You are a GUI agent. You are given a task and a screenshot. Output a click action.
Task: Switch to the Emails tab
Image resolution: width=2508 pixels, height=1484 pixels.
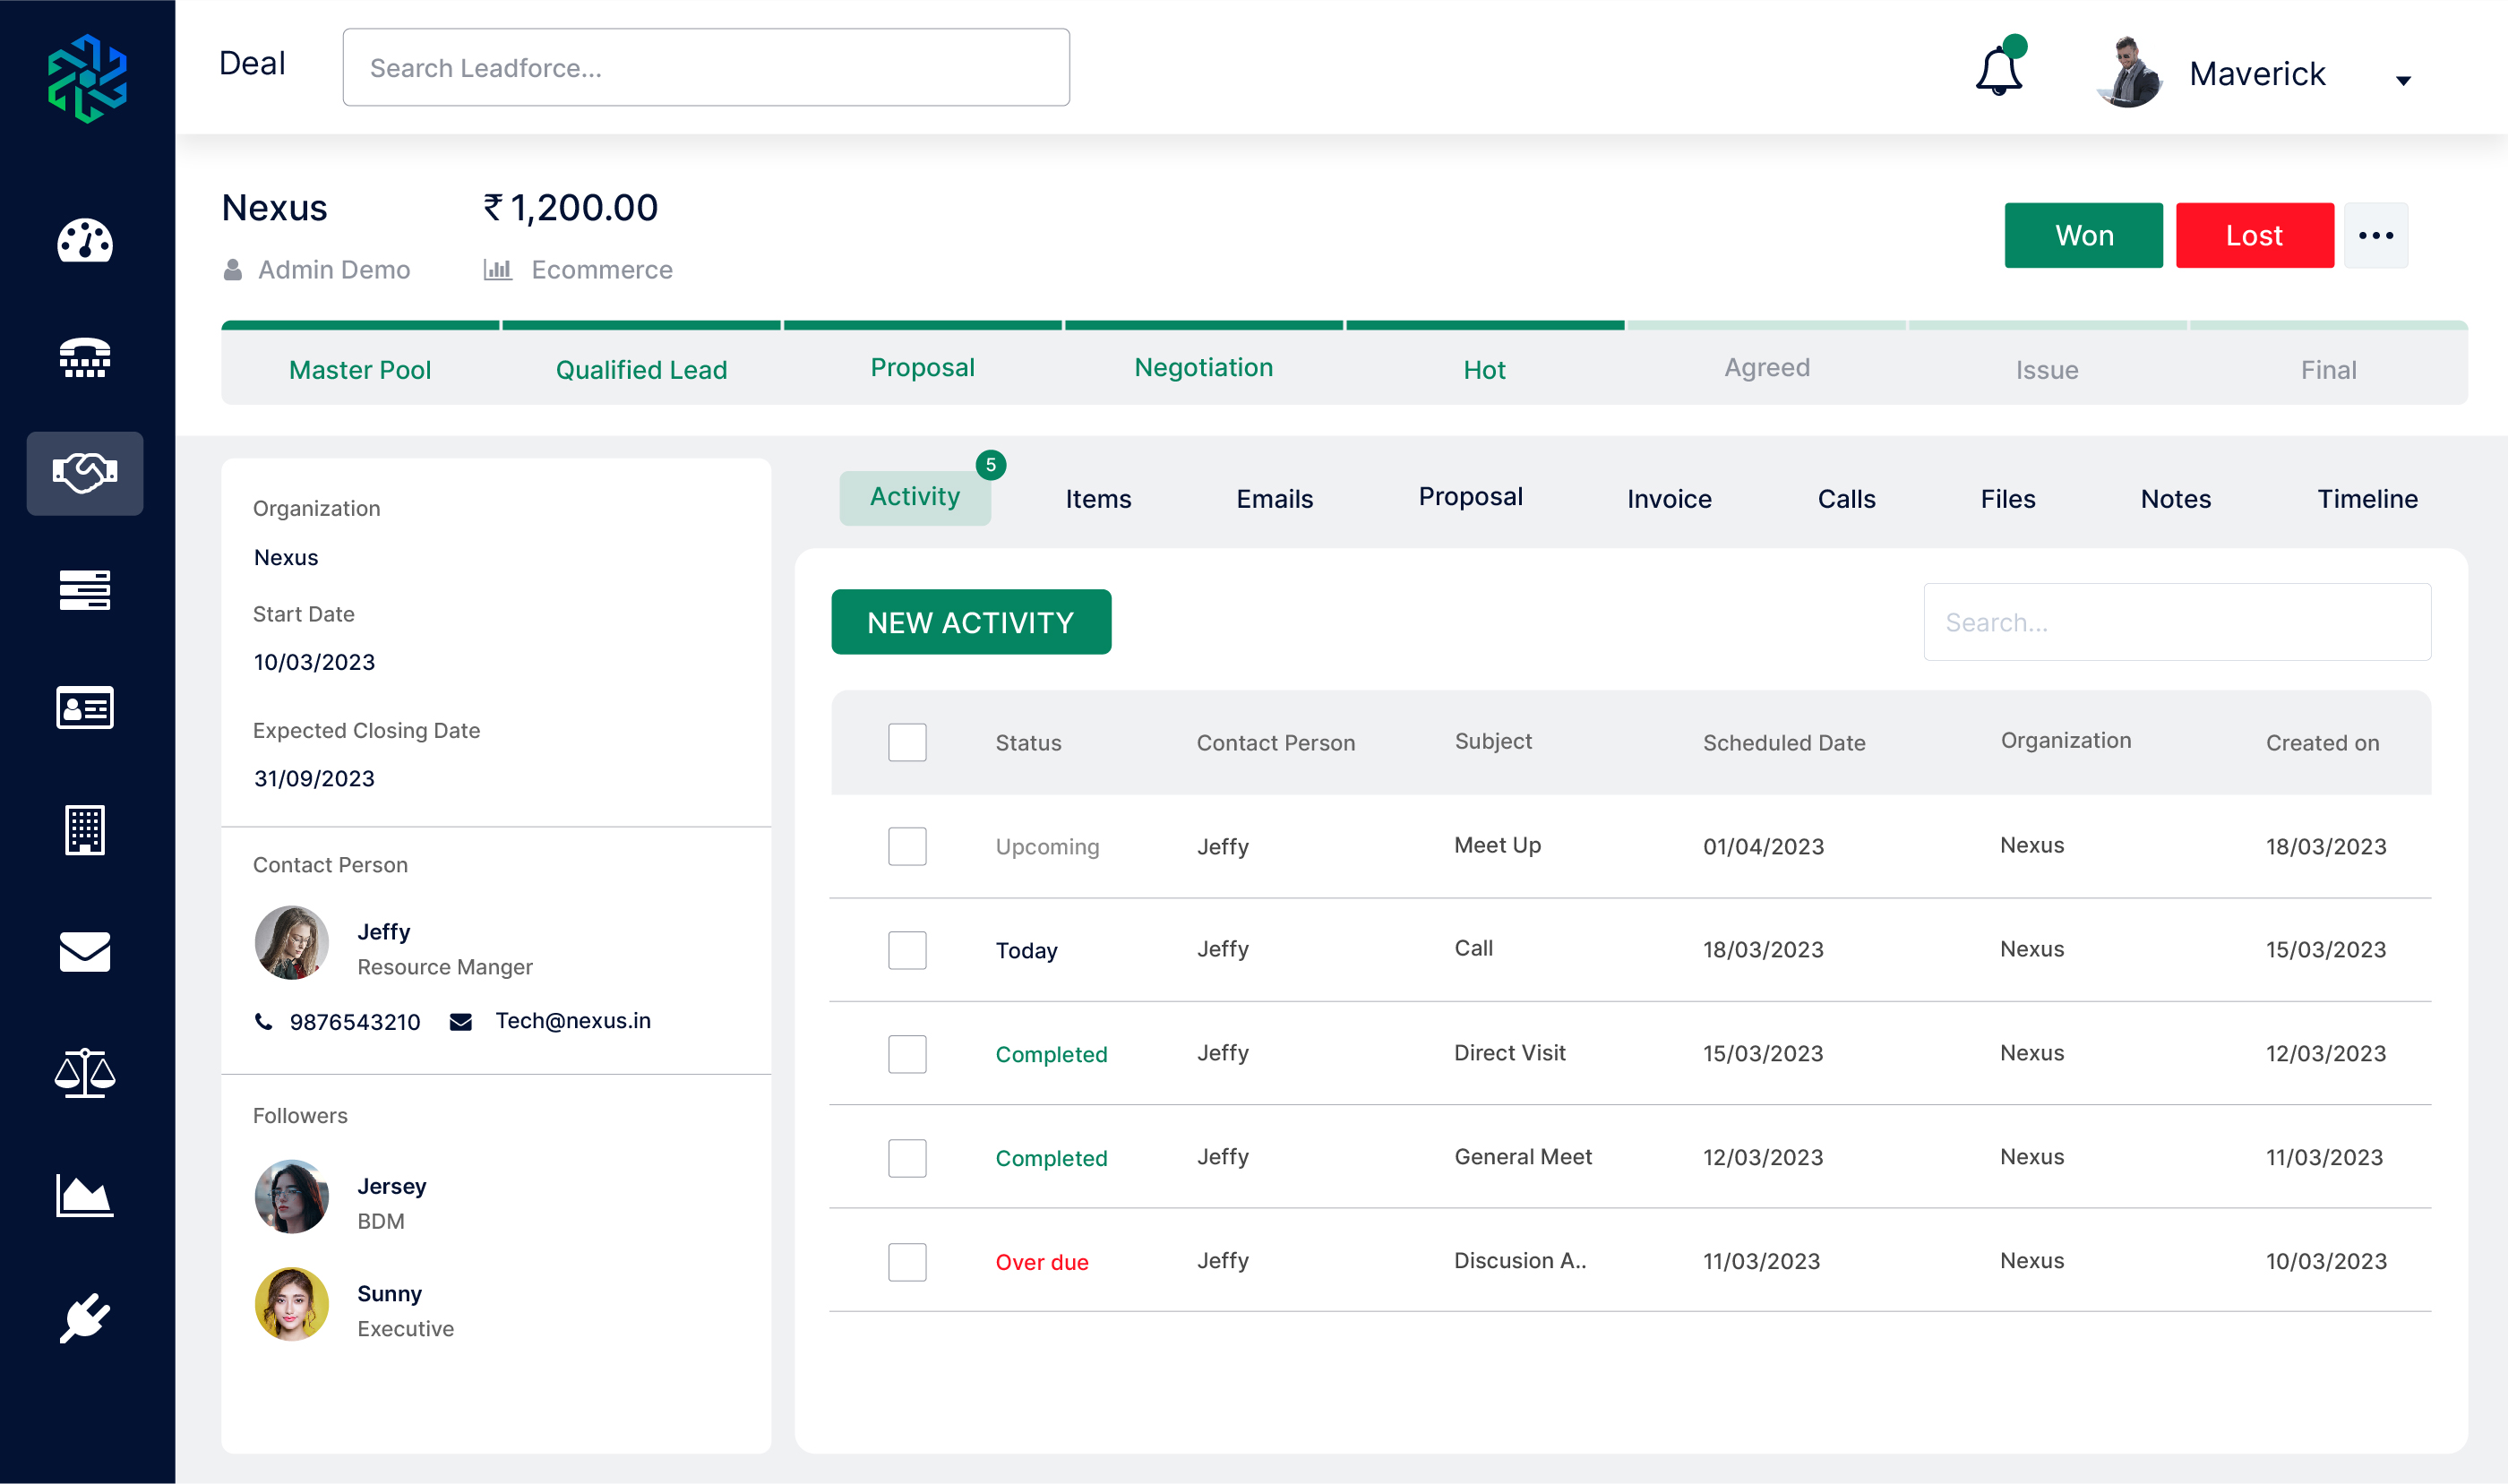tap(1274, 498)
